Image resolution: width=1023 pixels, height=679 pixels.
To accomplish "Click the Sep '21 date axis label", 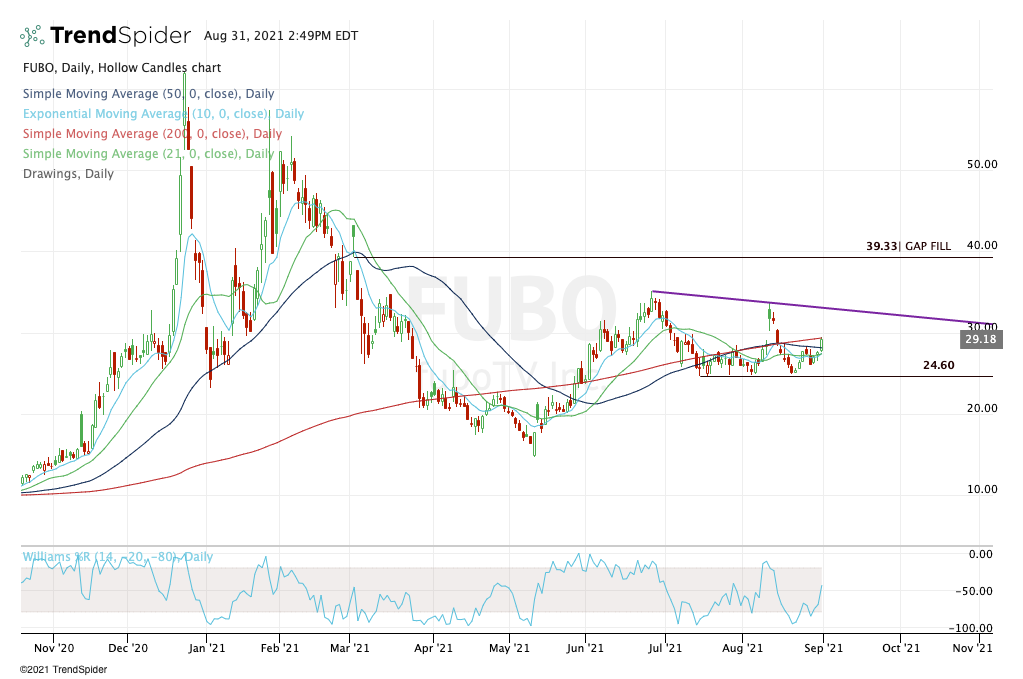I will pyautogui.click(x=823, y=648).
